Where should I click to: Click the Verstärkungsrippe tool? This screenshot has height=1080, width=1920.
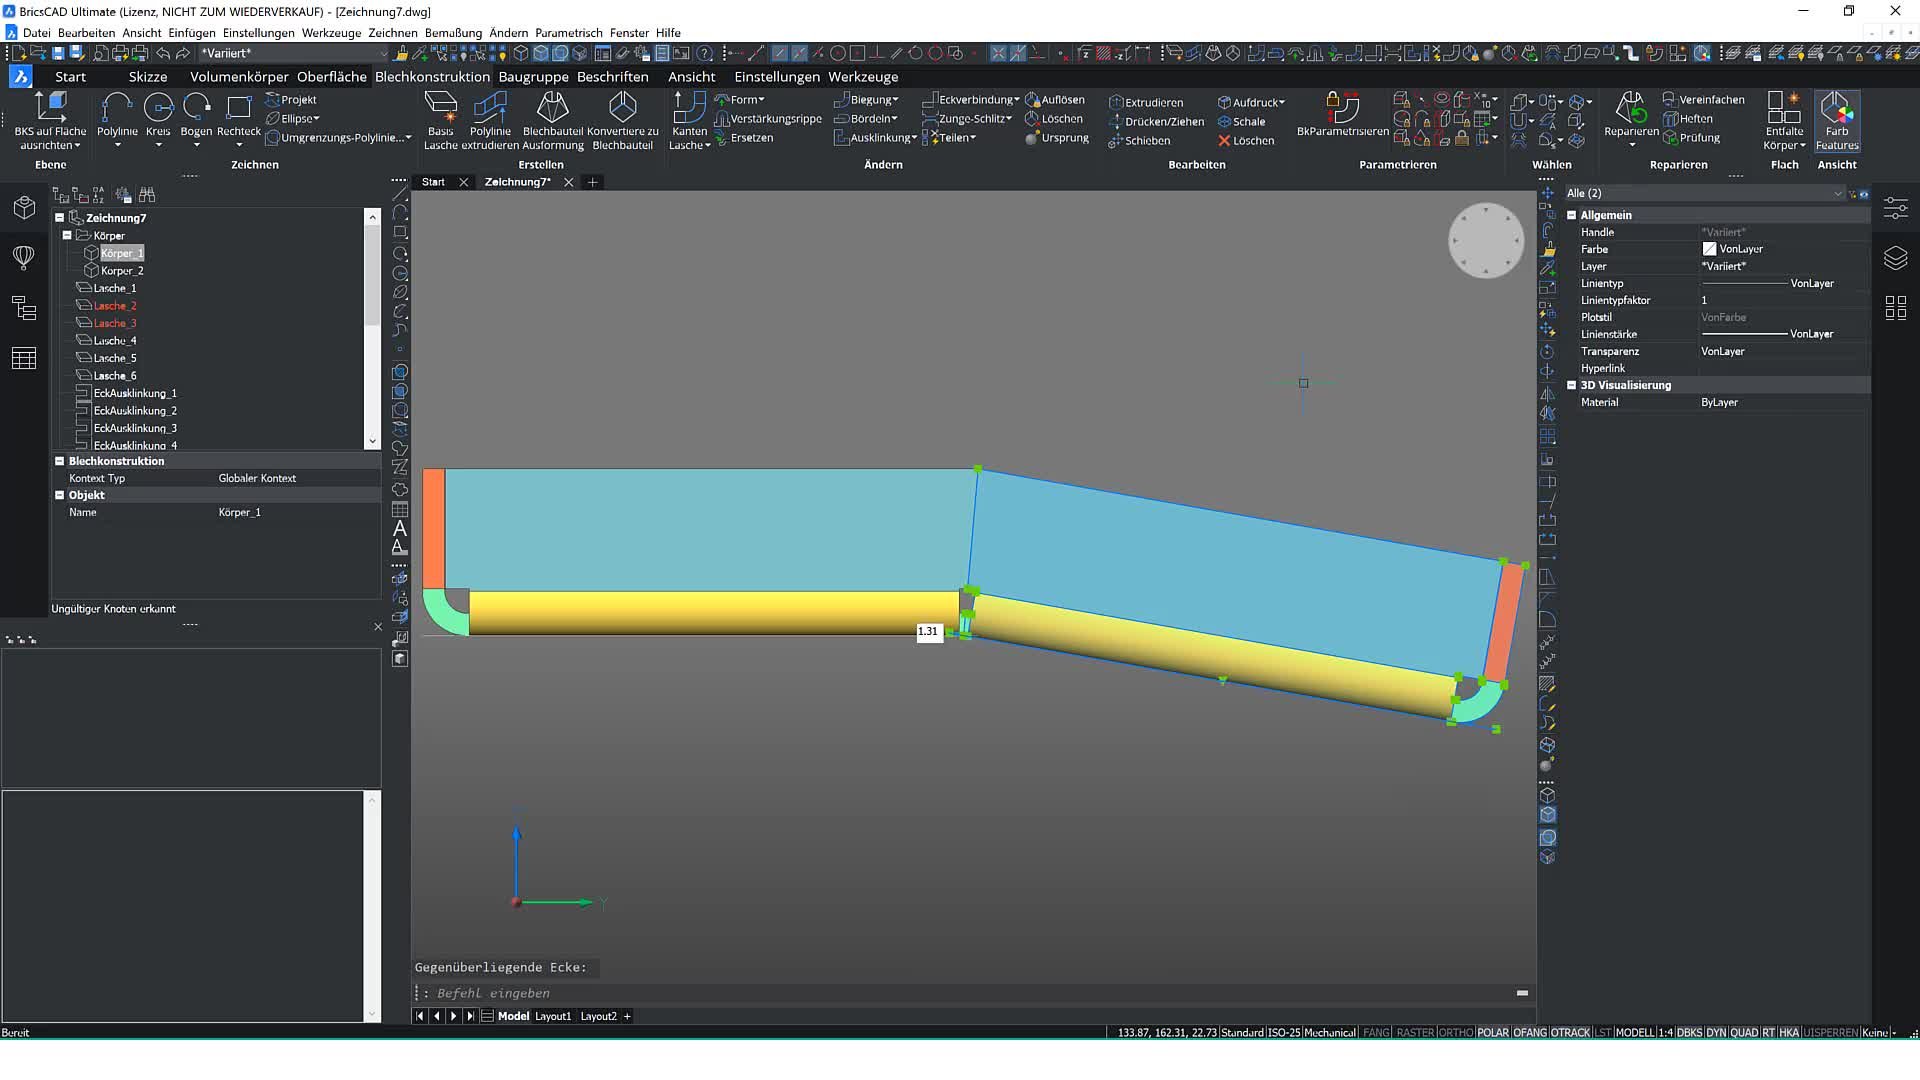(768, 119)
